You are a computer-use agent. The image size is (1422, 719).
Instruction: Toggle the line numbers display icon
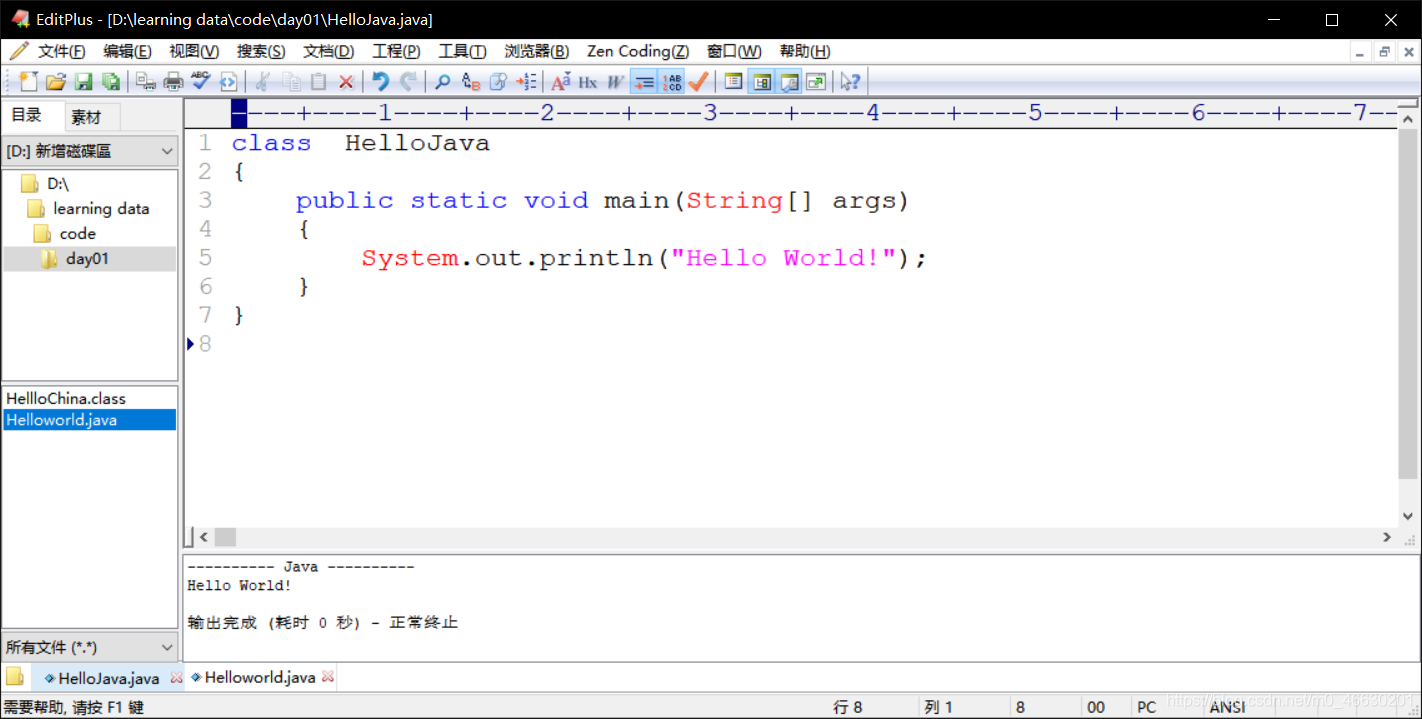(x=670, y=81)
